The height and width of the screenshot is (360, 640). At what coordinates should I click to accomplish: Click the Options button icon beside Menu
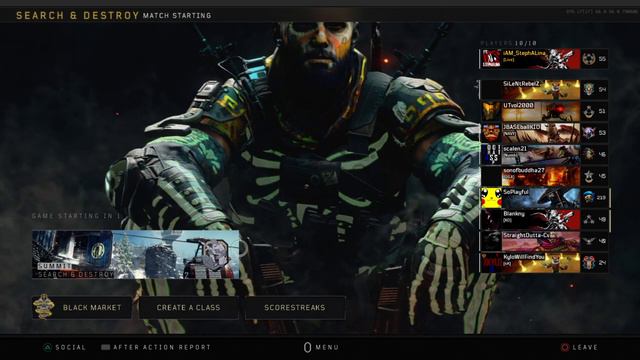tap(307, 347)
